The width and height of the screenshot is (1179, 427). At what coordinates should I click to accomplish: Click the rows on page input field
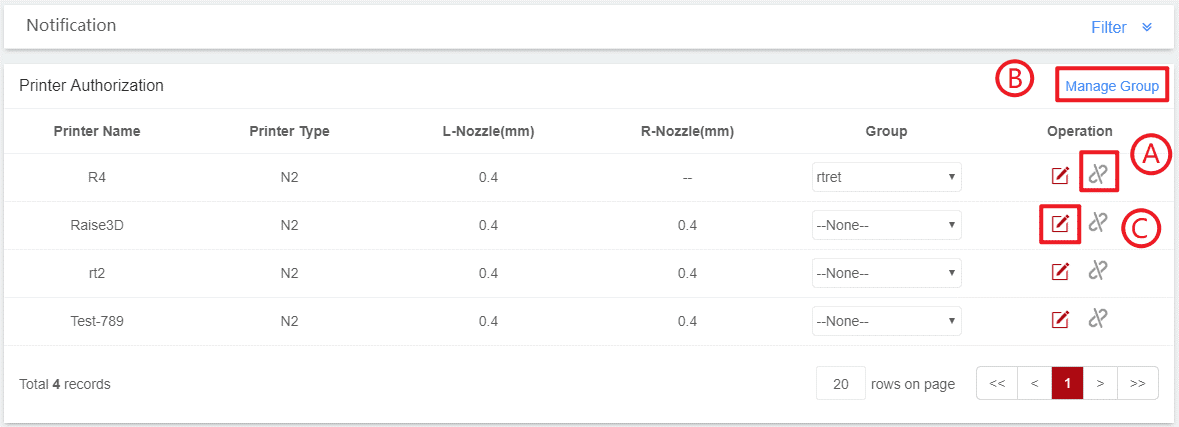coord(841,383)
